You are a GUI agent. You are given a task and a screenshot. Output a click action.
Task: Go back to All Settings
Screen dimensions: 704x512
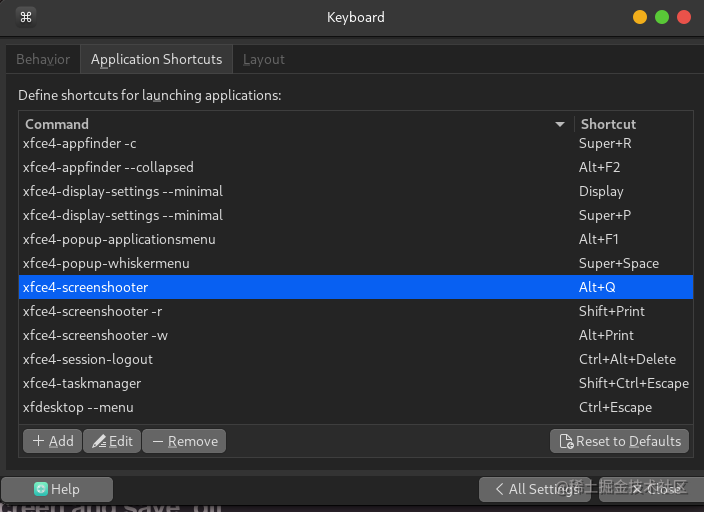[535, 489]
